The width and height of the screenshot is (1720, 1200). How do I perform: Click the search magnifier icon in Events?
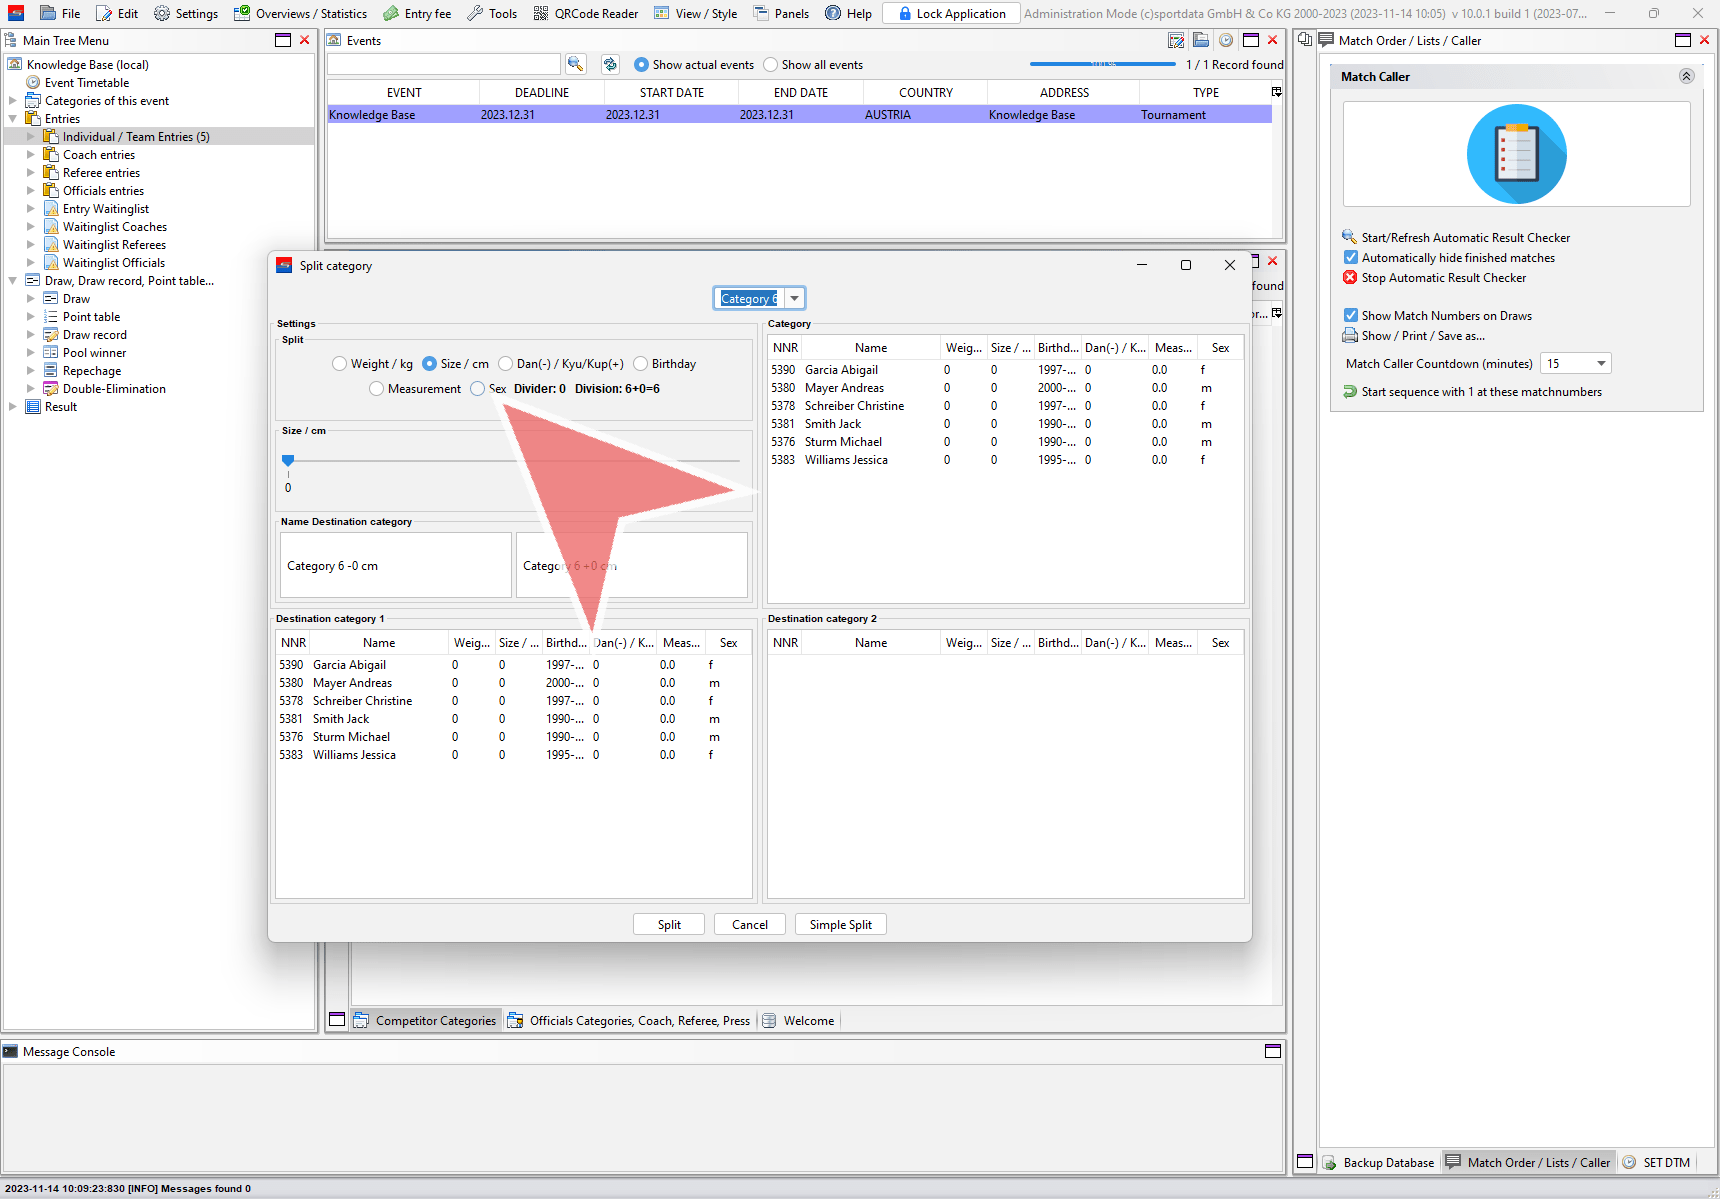tap(575, 64)
